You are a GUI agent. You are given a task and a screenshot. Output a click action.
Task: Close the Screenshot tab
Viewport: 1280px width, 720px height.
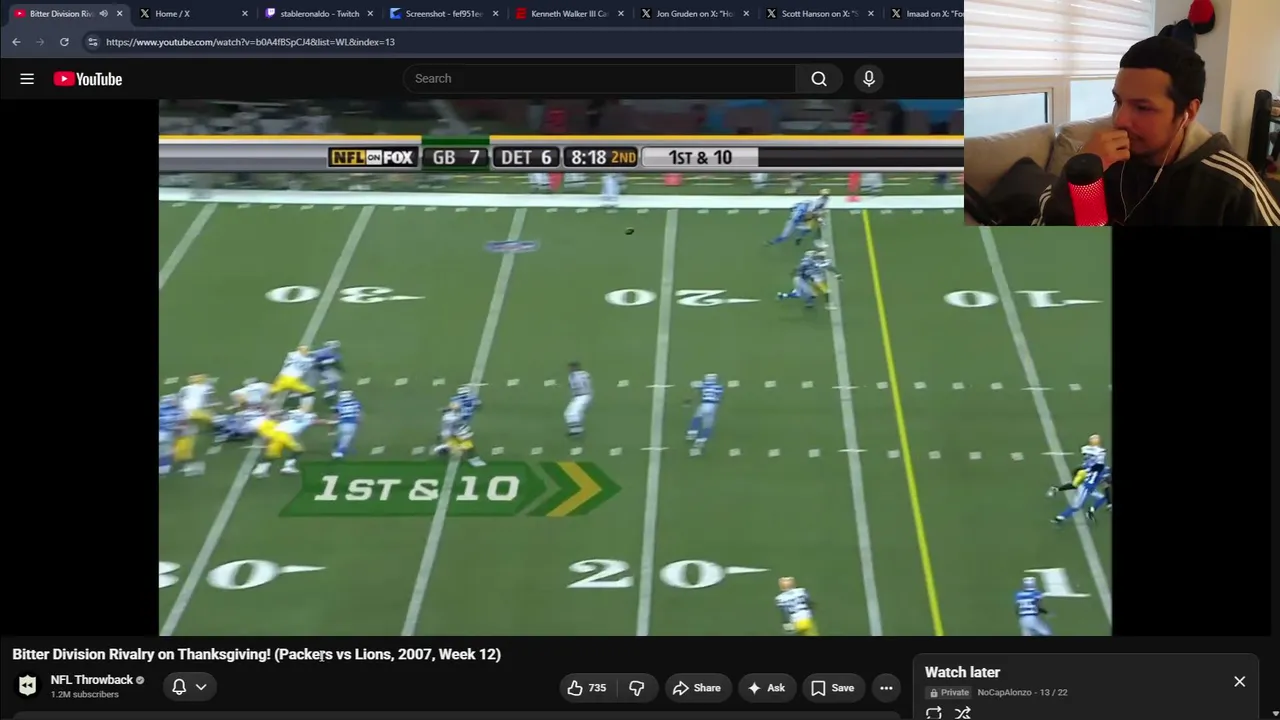(495, 14)
